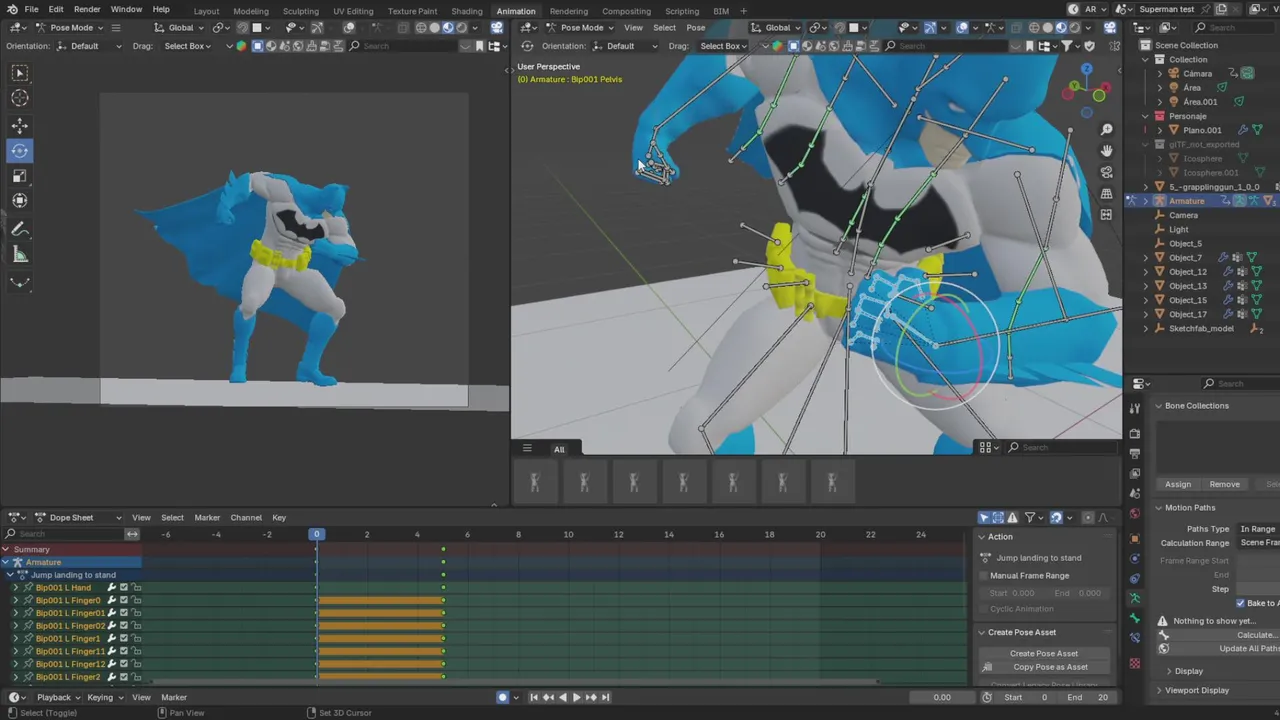
Task: Open the Physics properties tab
Action: (x=1134, y=558)
